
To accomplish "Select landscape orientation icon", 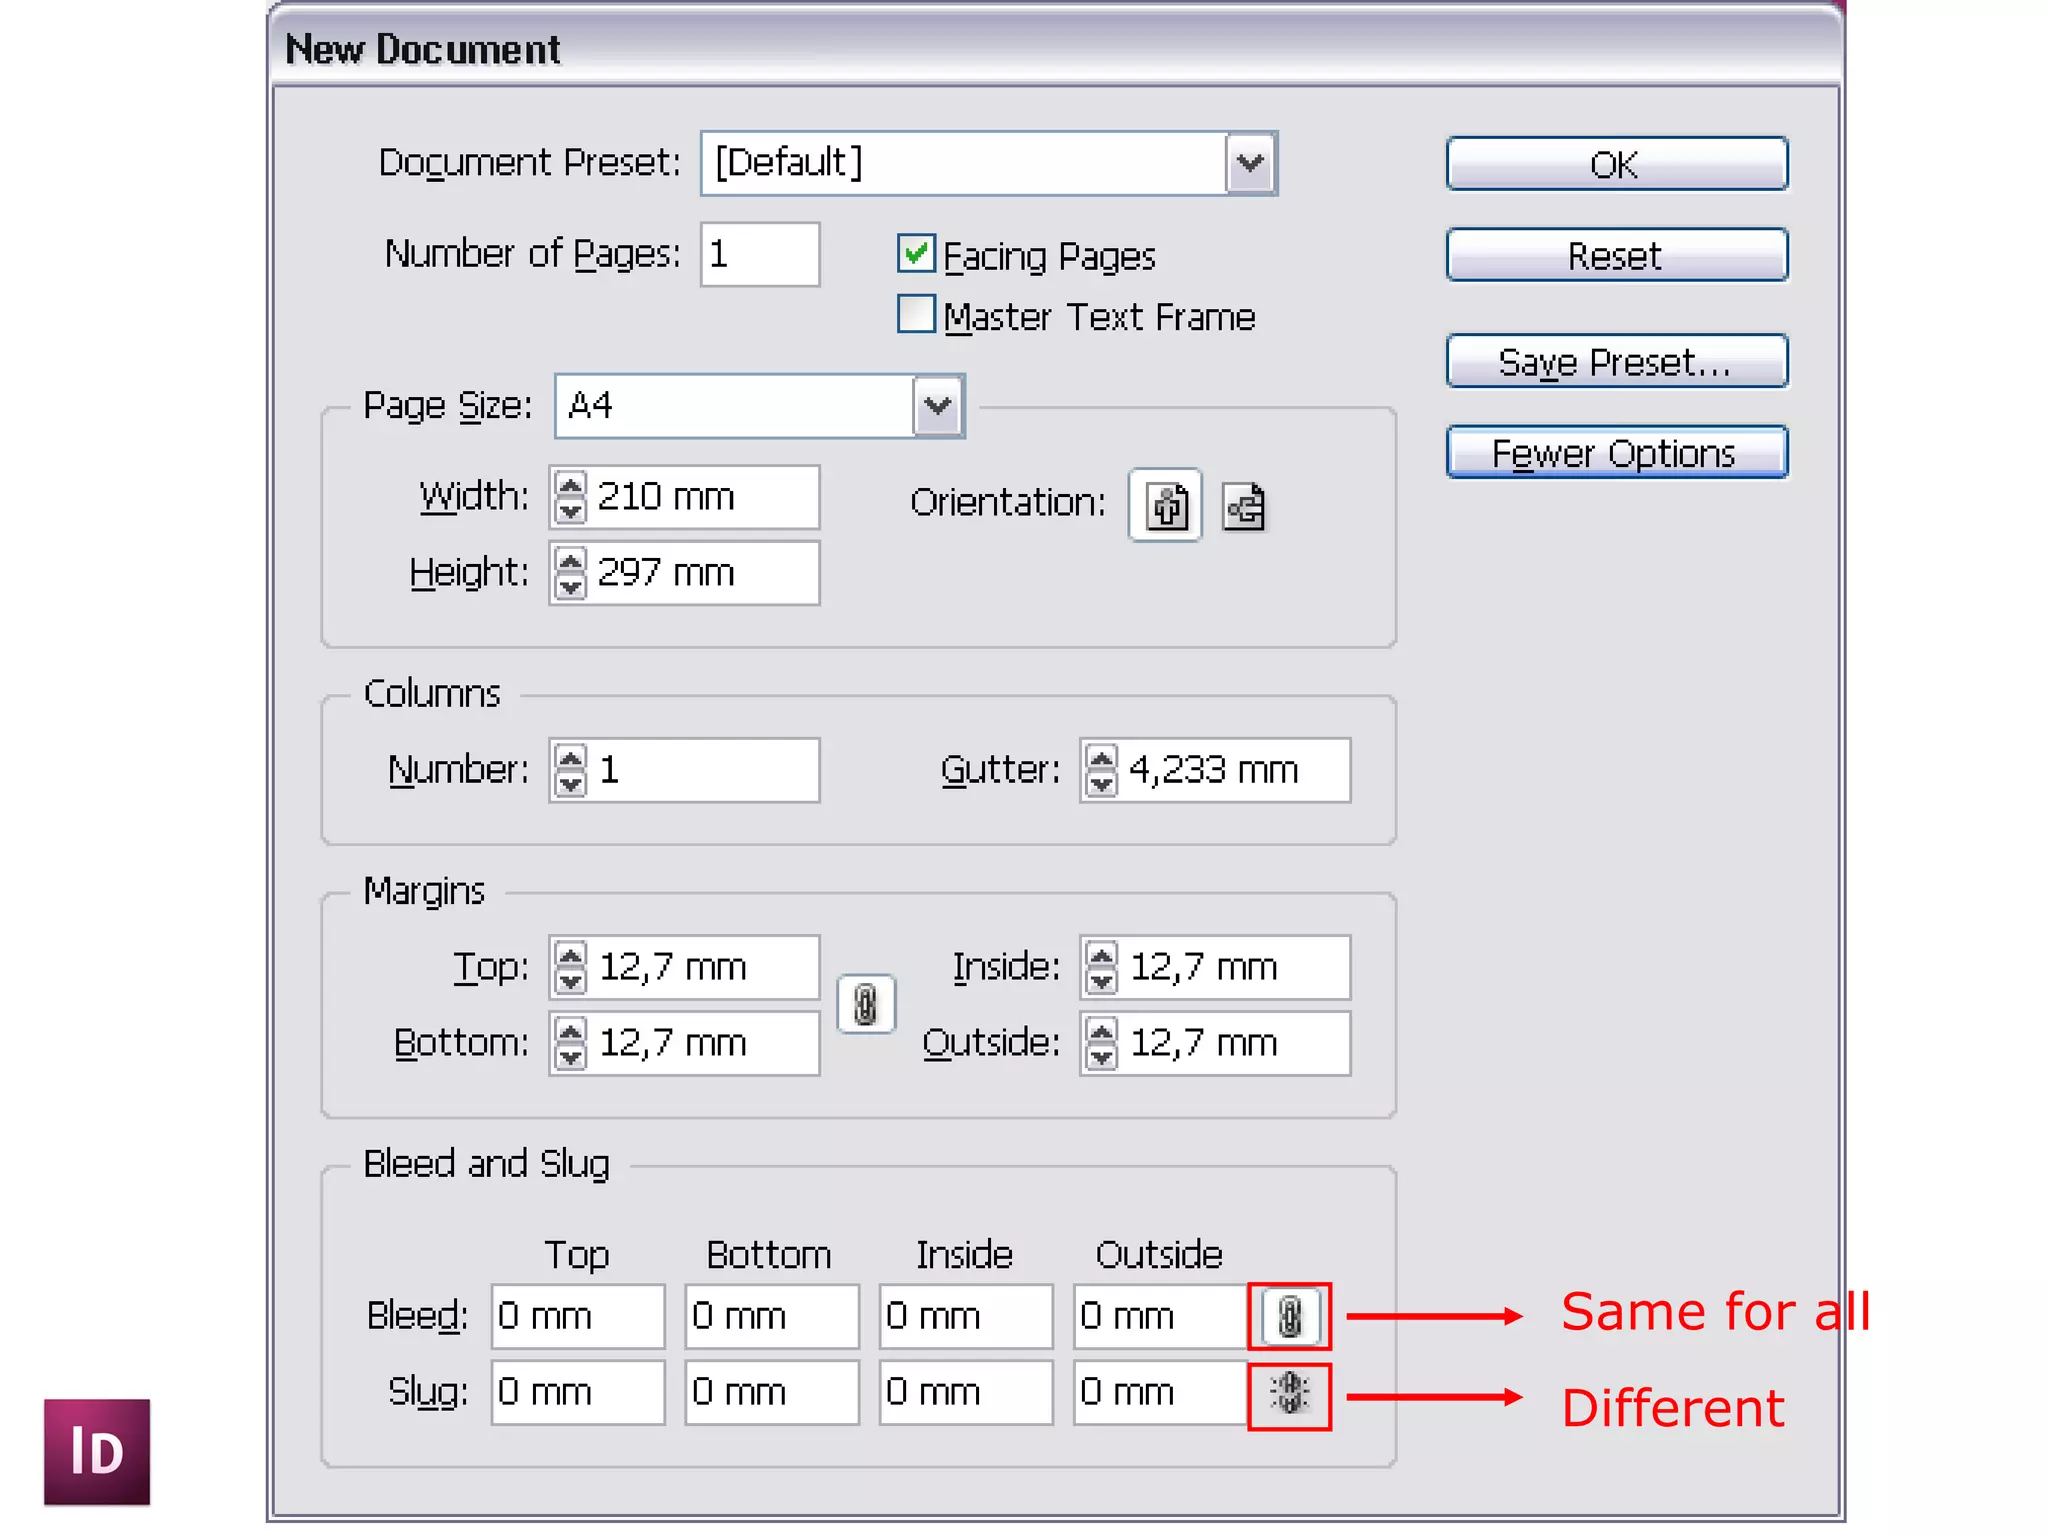I will (1244, 506).
